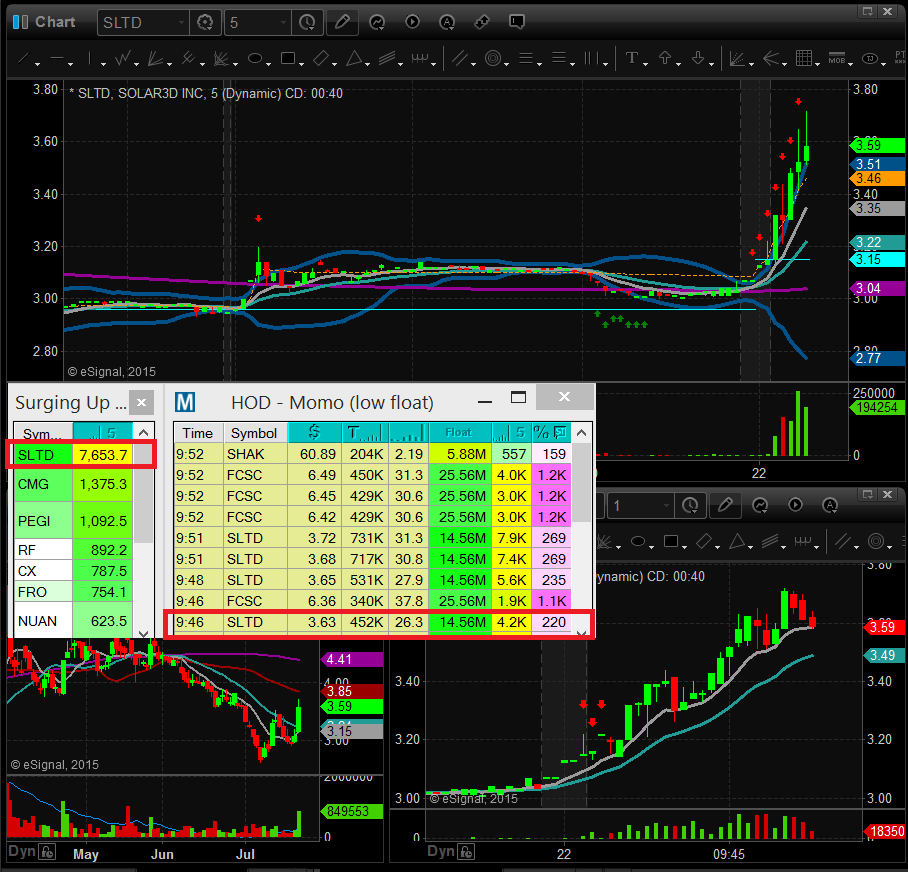Image resolution: width=908 pixels, height=872 pixels.
Task: Select the rectangle drawing tool in top chart
Action: [288, 58]
